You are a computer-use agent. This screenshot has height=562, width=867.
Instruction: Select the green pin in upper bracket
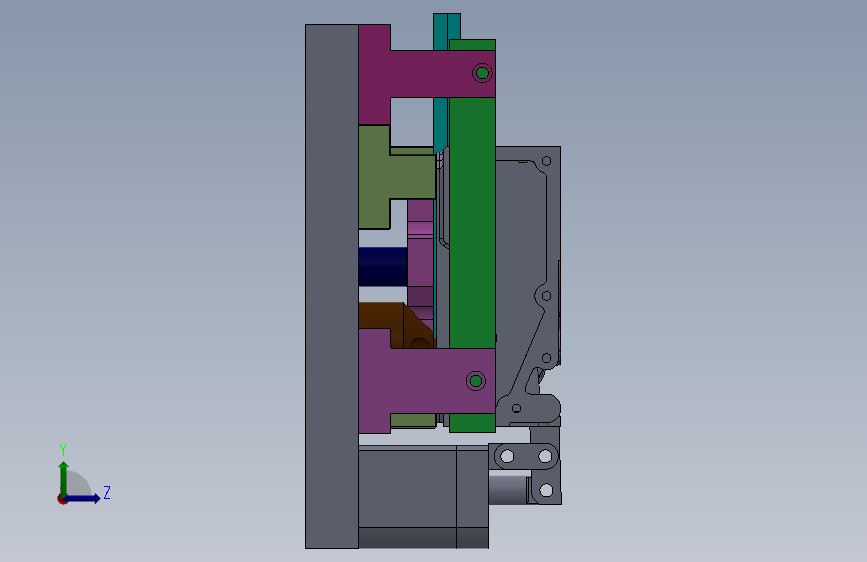pyautogui.click(x=482, y=73)
